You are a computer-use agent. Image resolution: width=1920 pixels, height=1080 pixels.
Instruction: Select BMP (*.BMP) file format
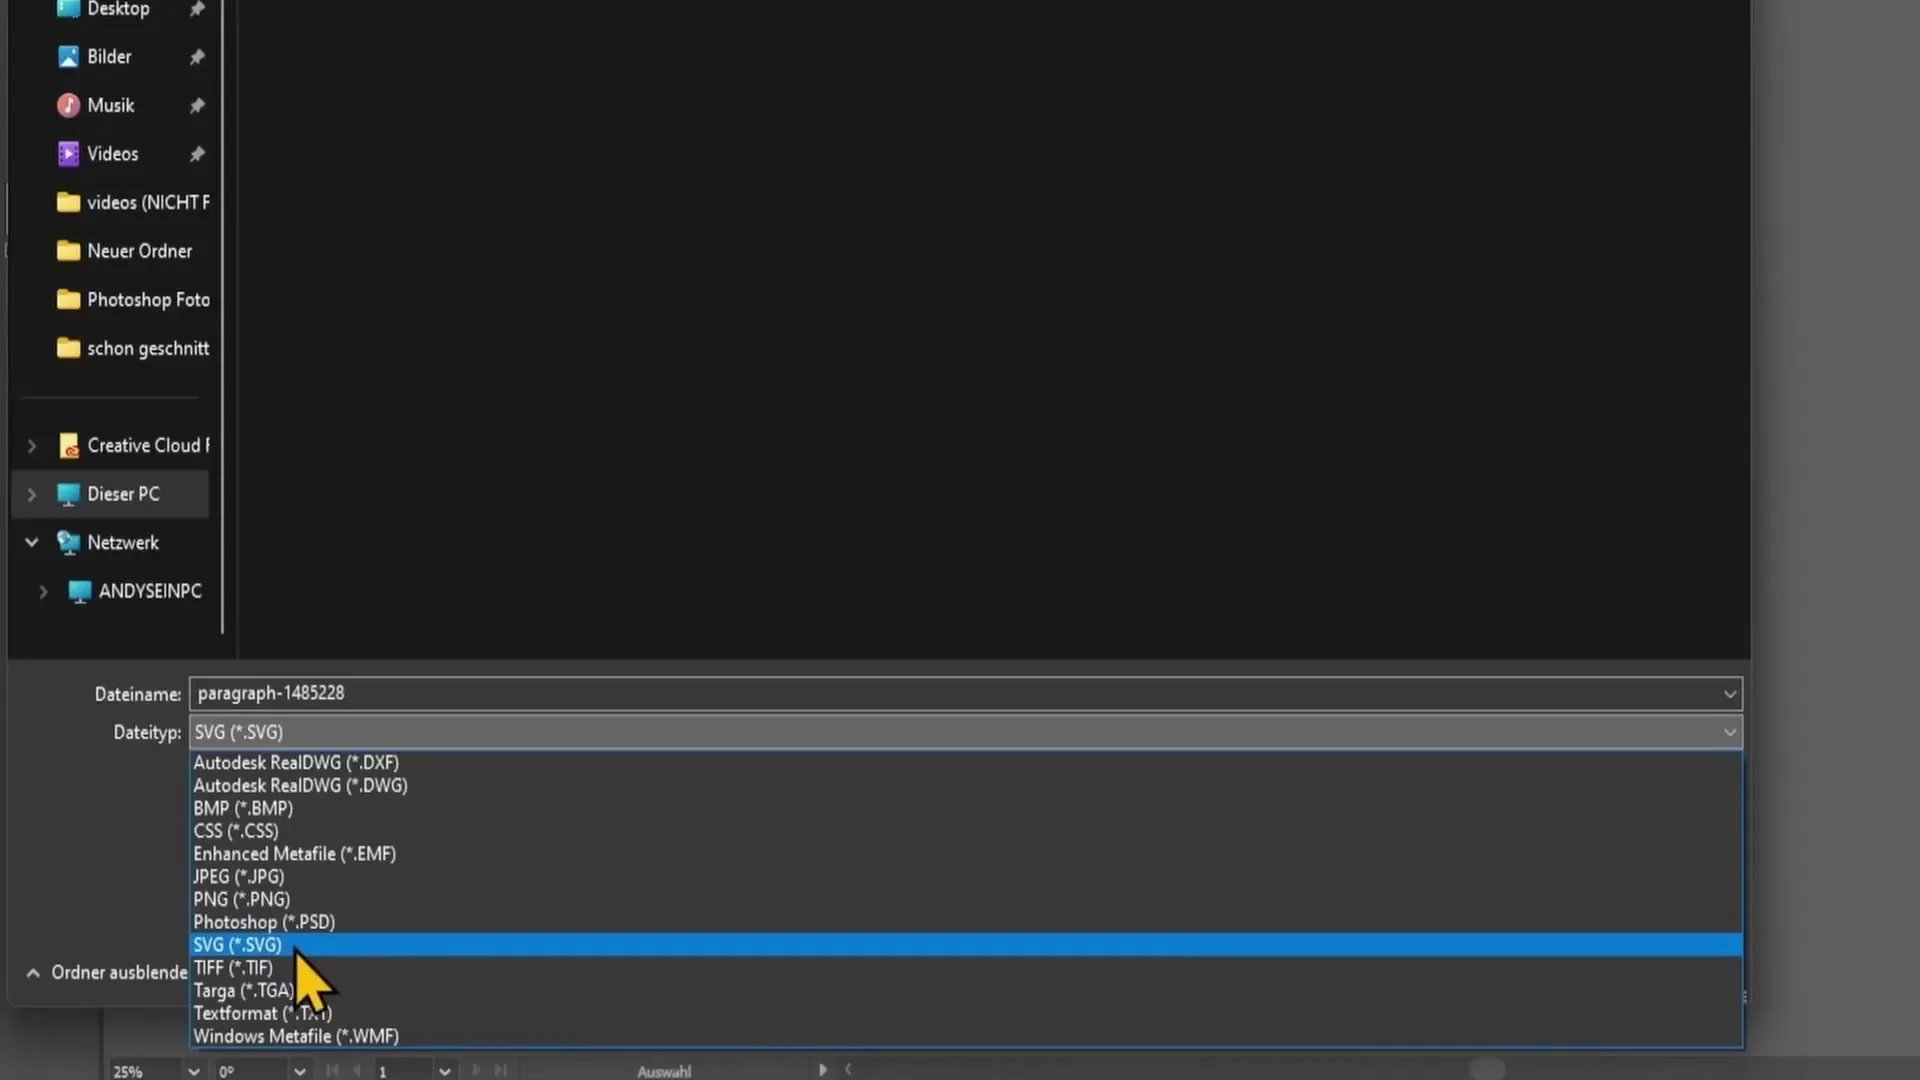(x=241, y=807)
